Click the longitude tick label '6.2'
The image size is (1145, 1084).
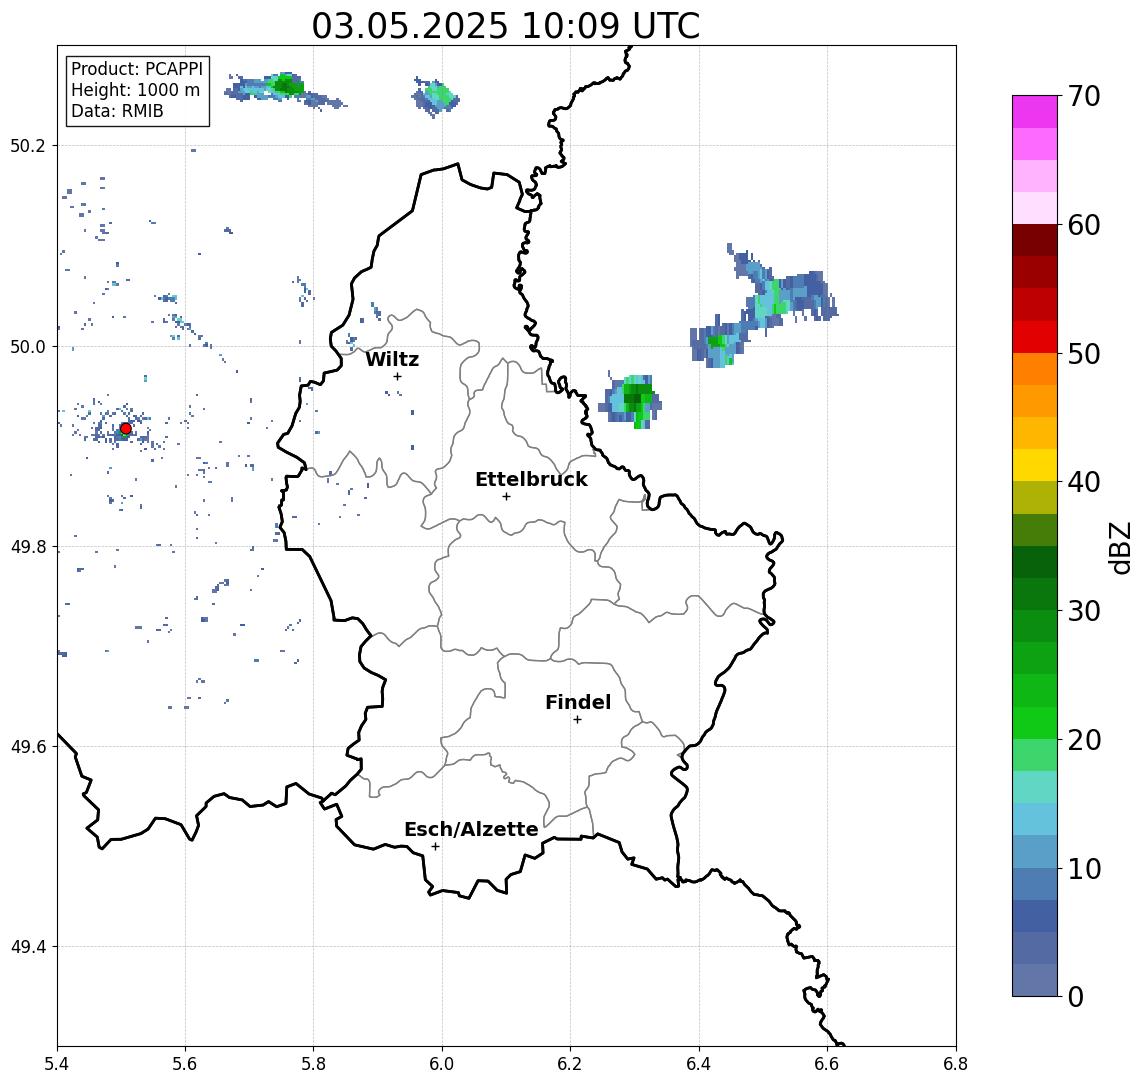click(x=570, y=1064)
